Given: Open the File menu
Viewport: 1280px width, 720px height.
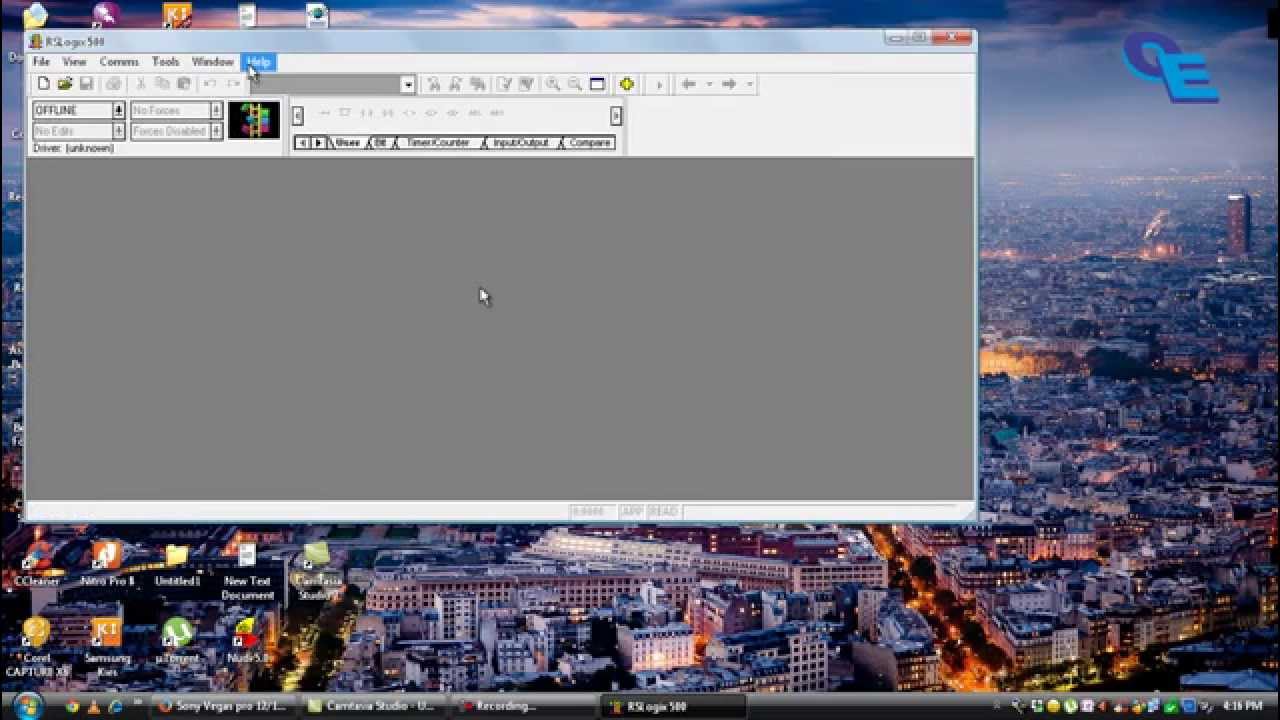Looking at the screenshot, I should (x=41, y=62).
